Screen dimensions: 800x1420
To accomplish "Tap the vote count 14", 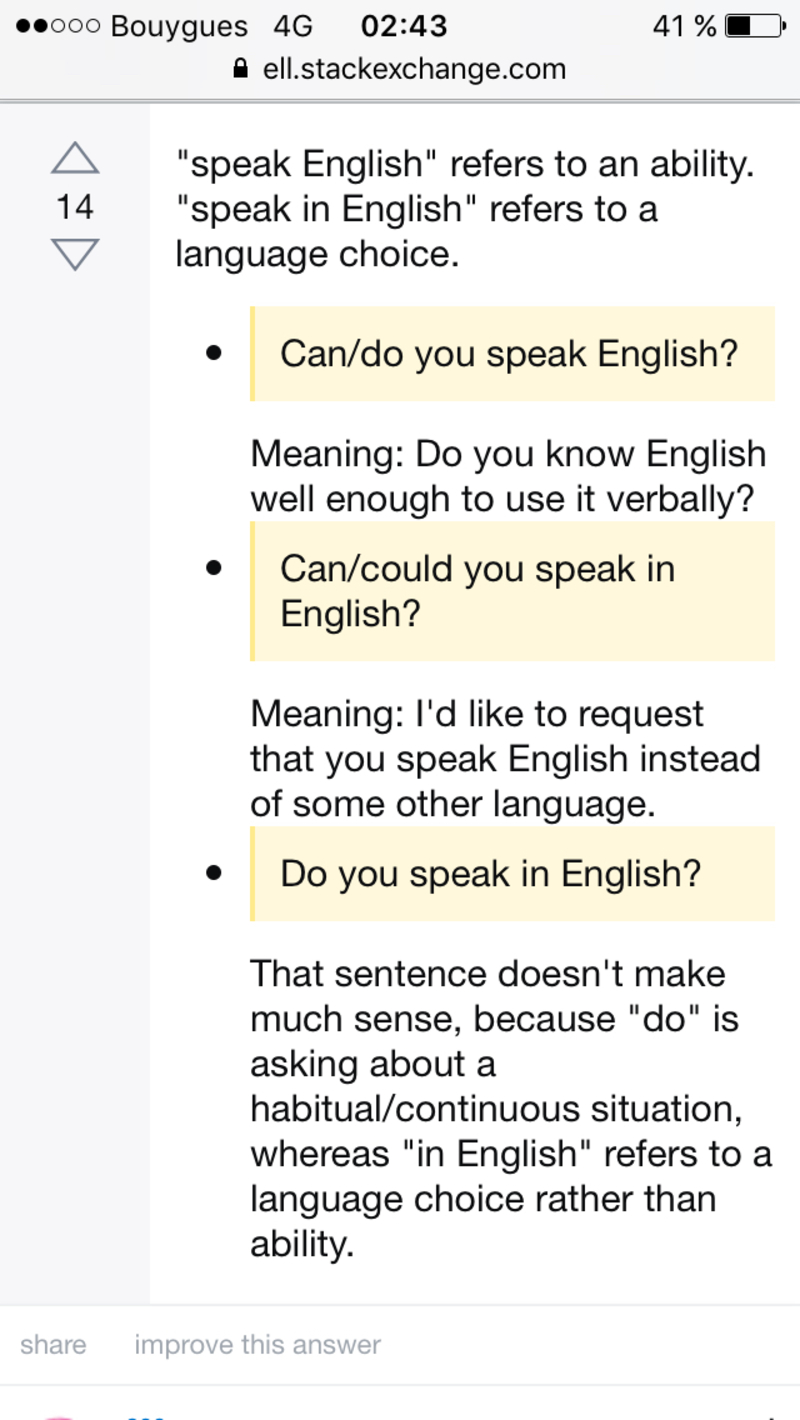I will 75,207.
